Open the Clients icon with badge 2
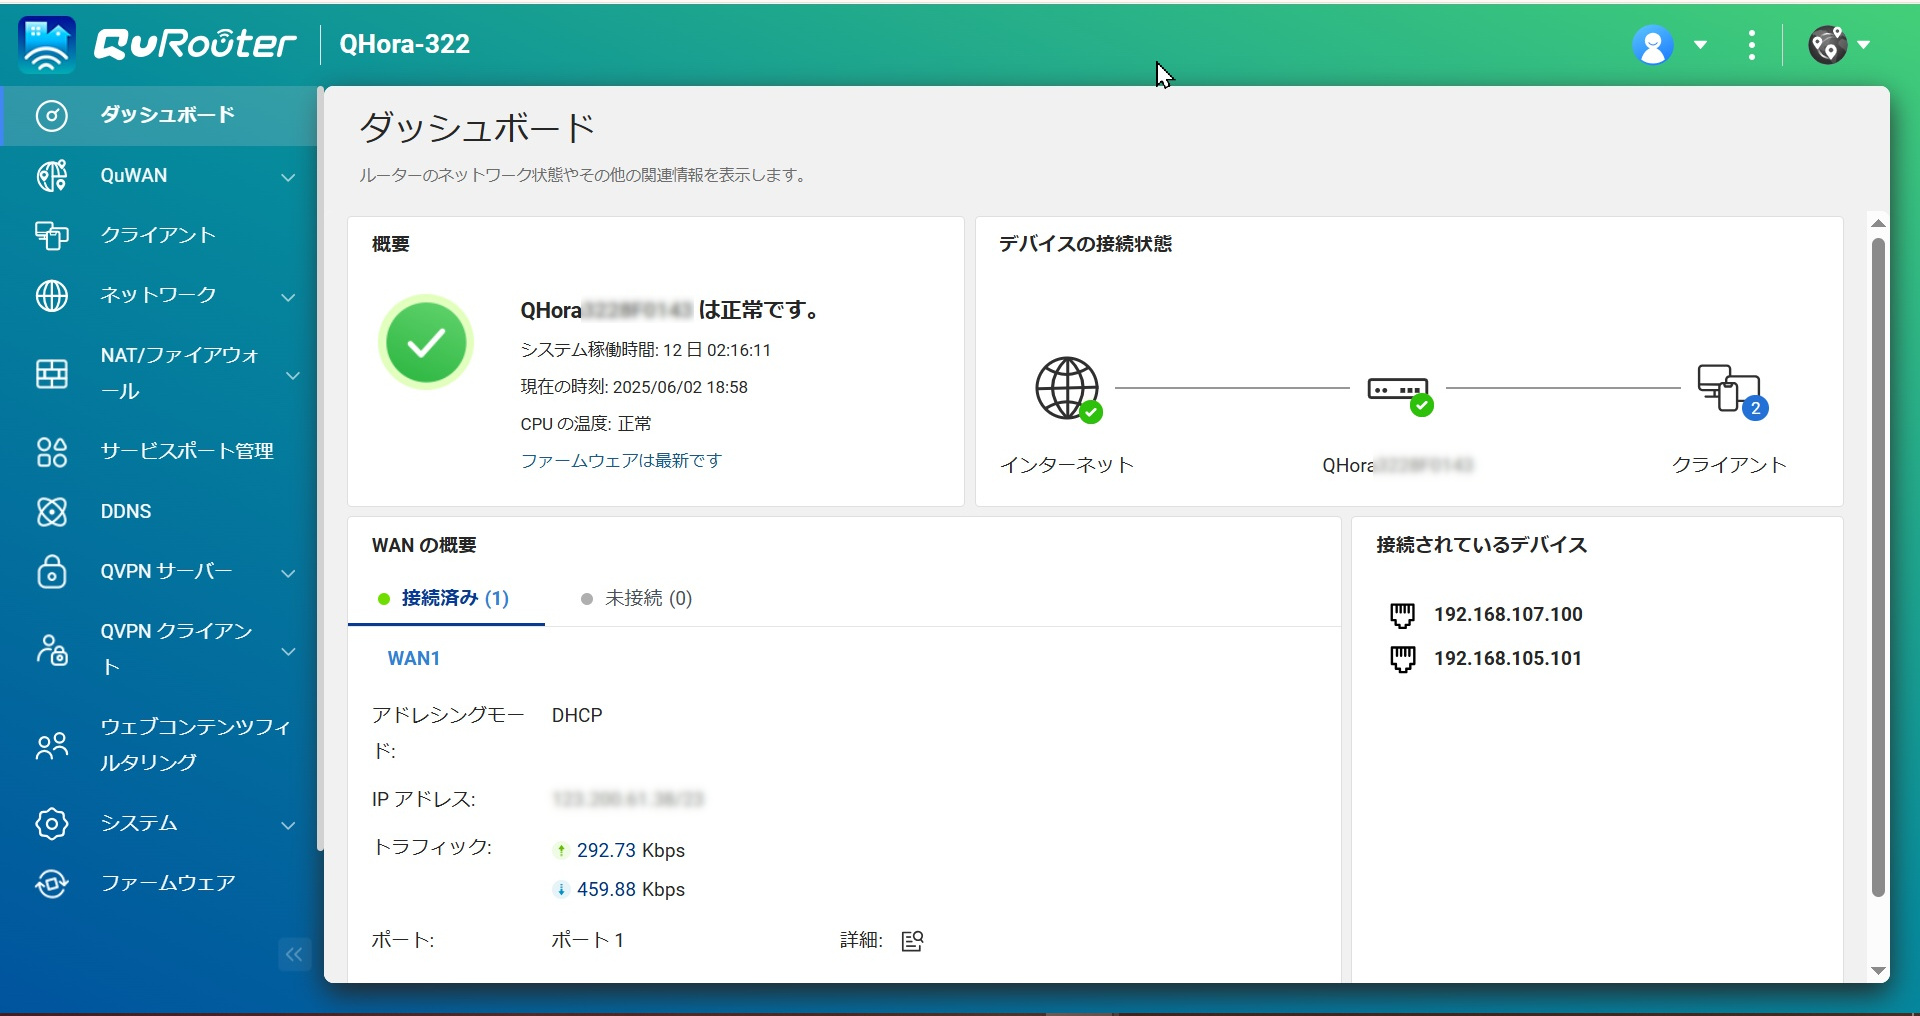 pyautogui.click(x=1730, y=390)
